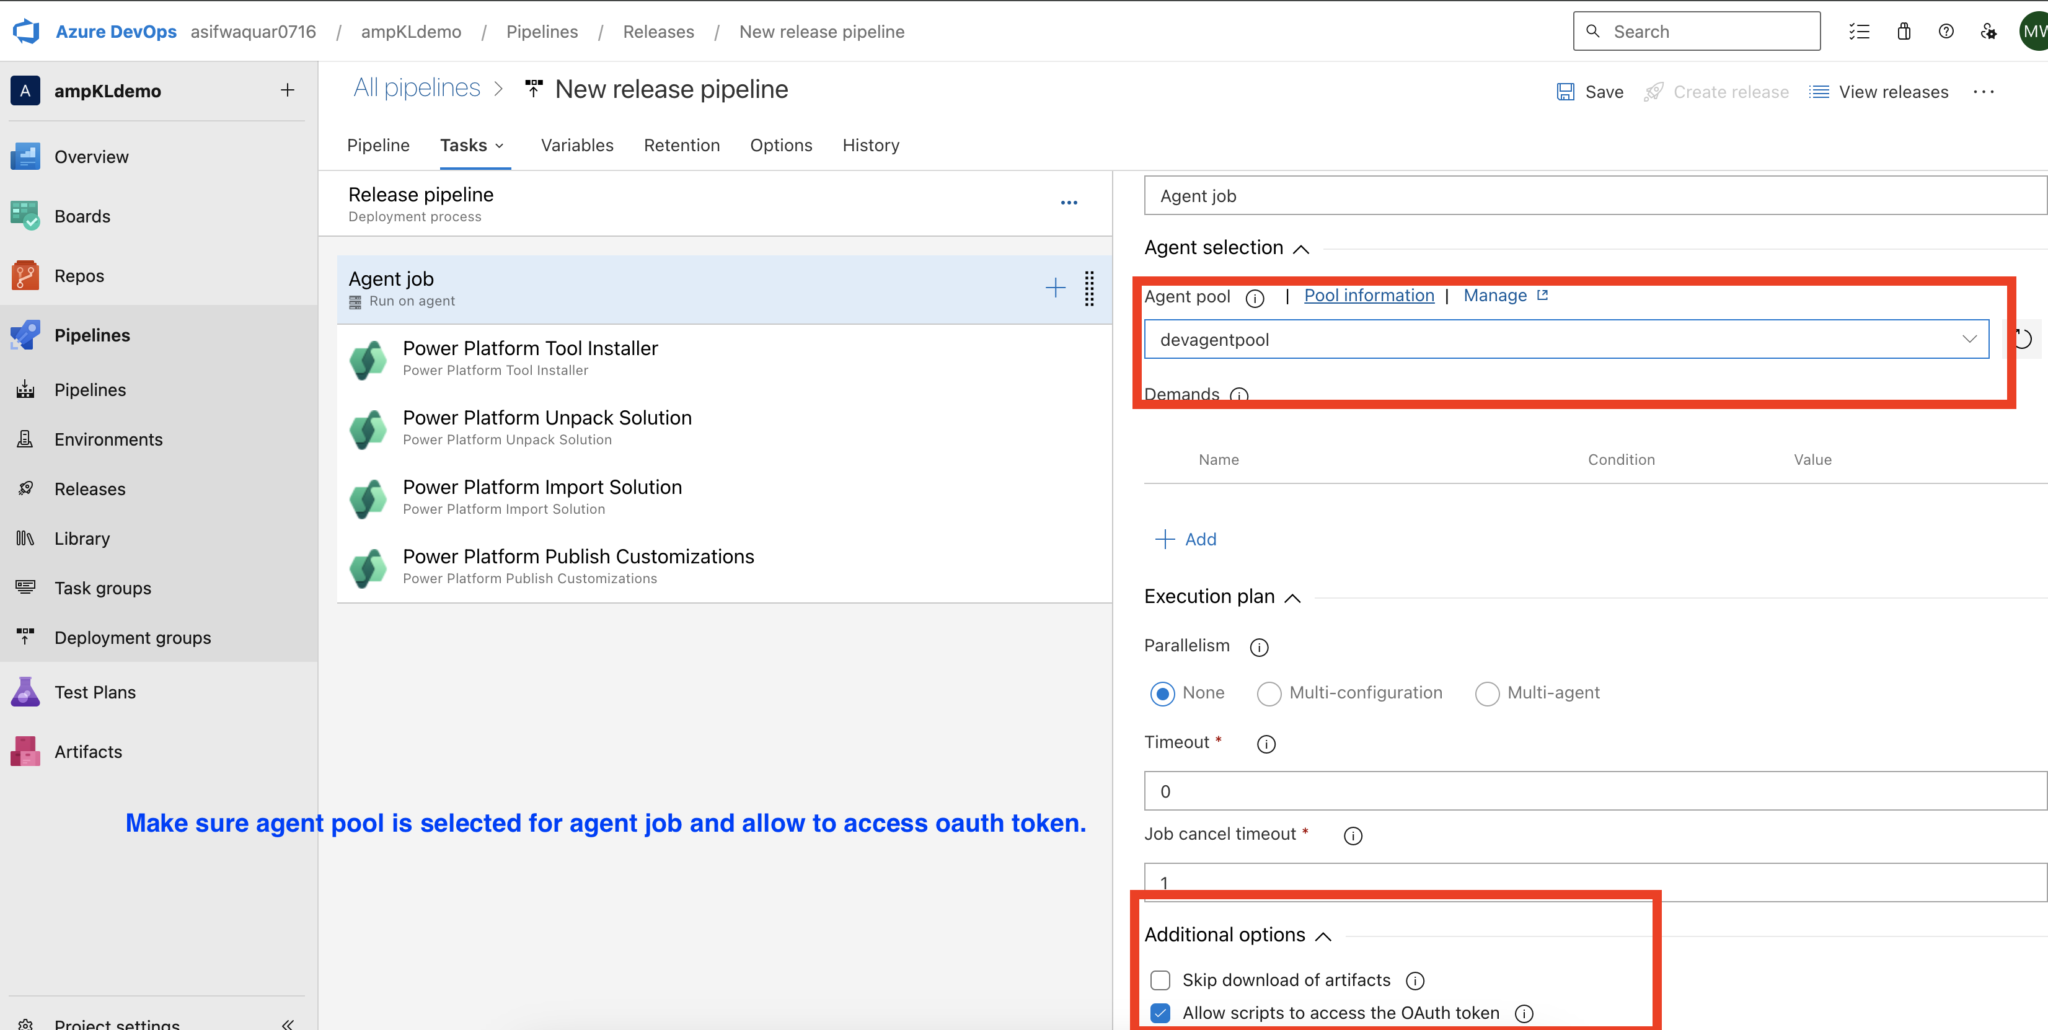Image resolution: width=2048 pixels, height=1030 pixels.
Task: Switch to the History tab
Action: [871, 145]
